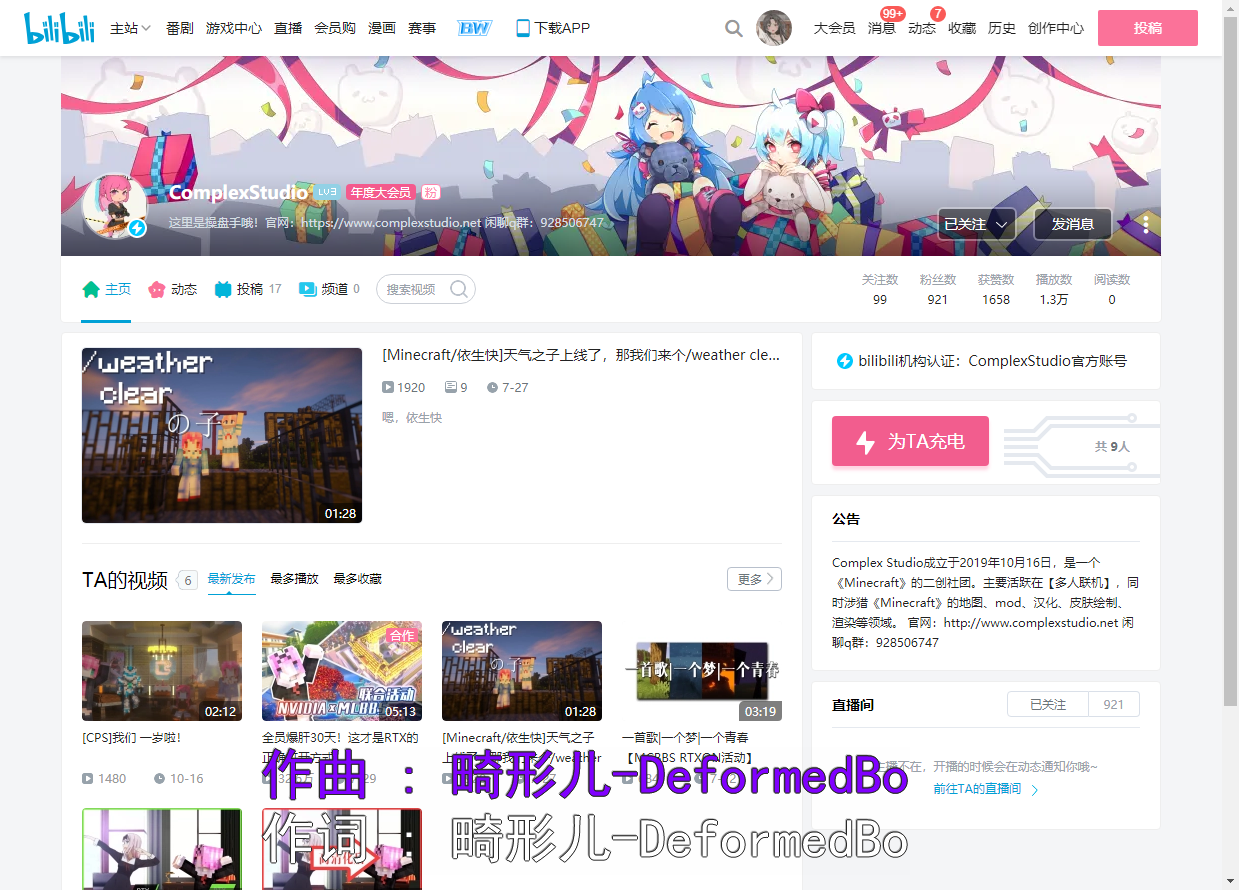
Task: Click 播放数 1.3万 stat
Action: [1054, 289]
